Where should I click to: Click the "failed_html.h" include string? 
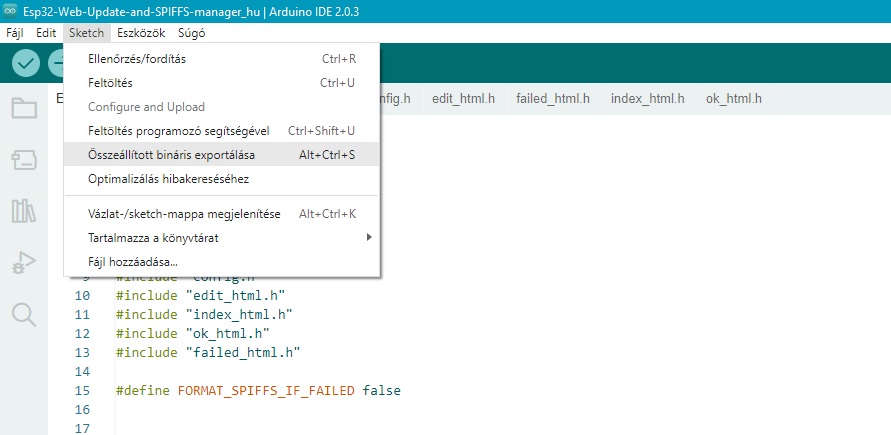[x=243, y=353]
